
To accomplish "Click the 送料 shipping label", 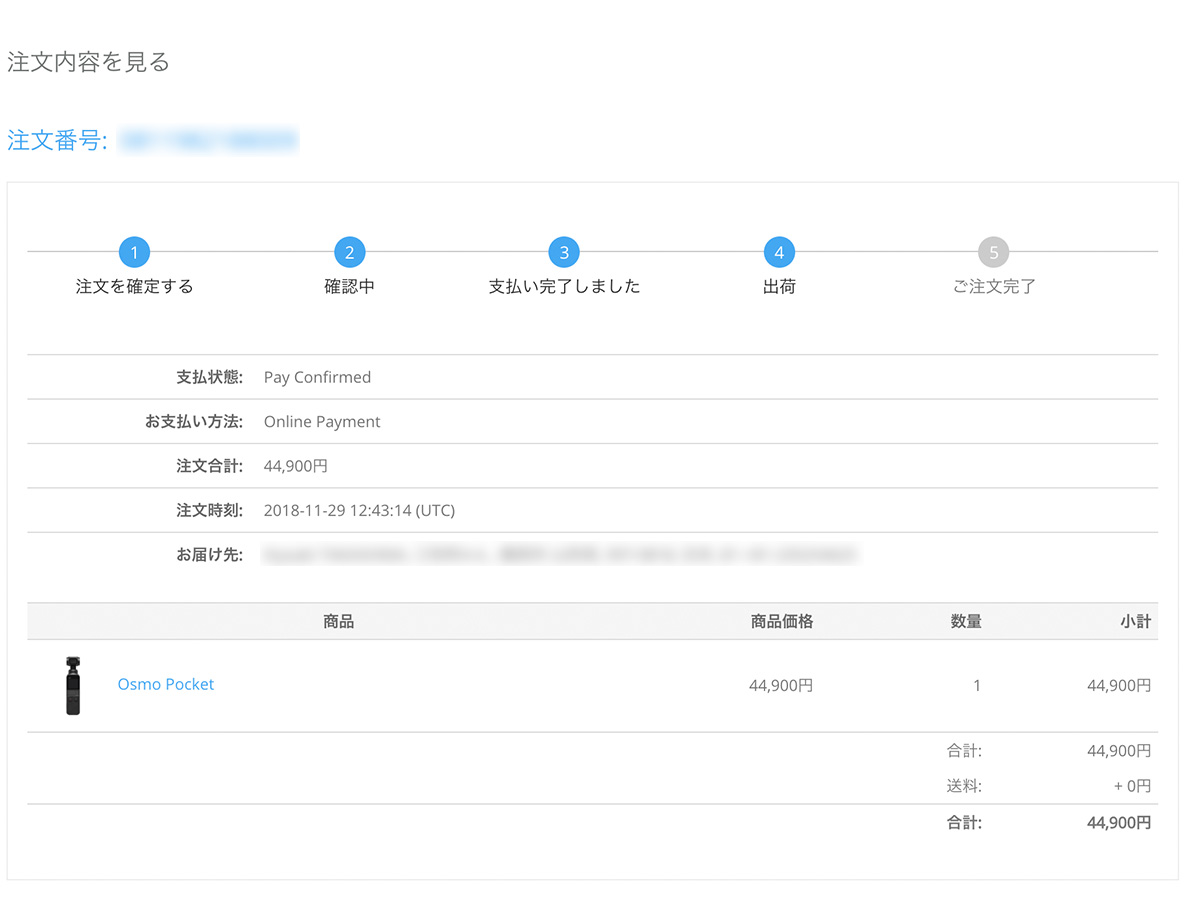I will (964, 787).
